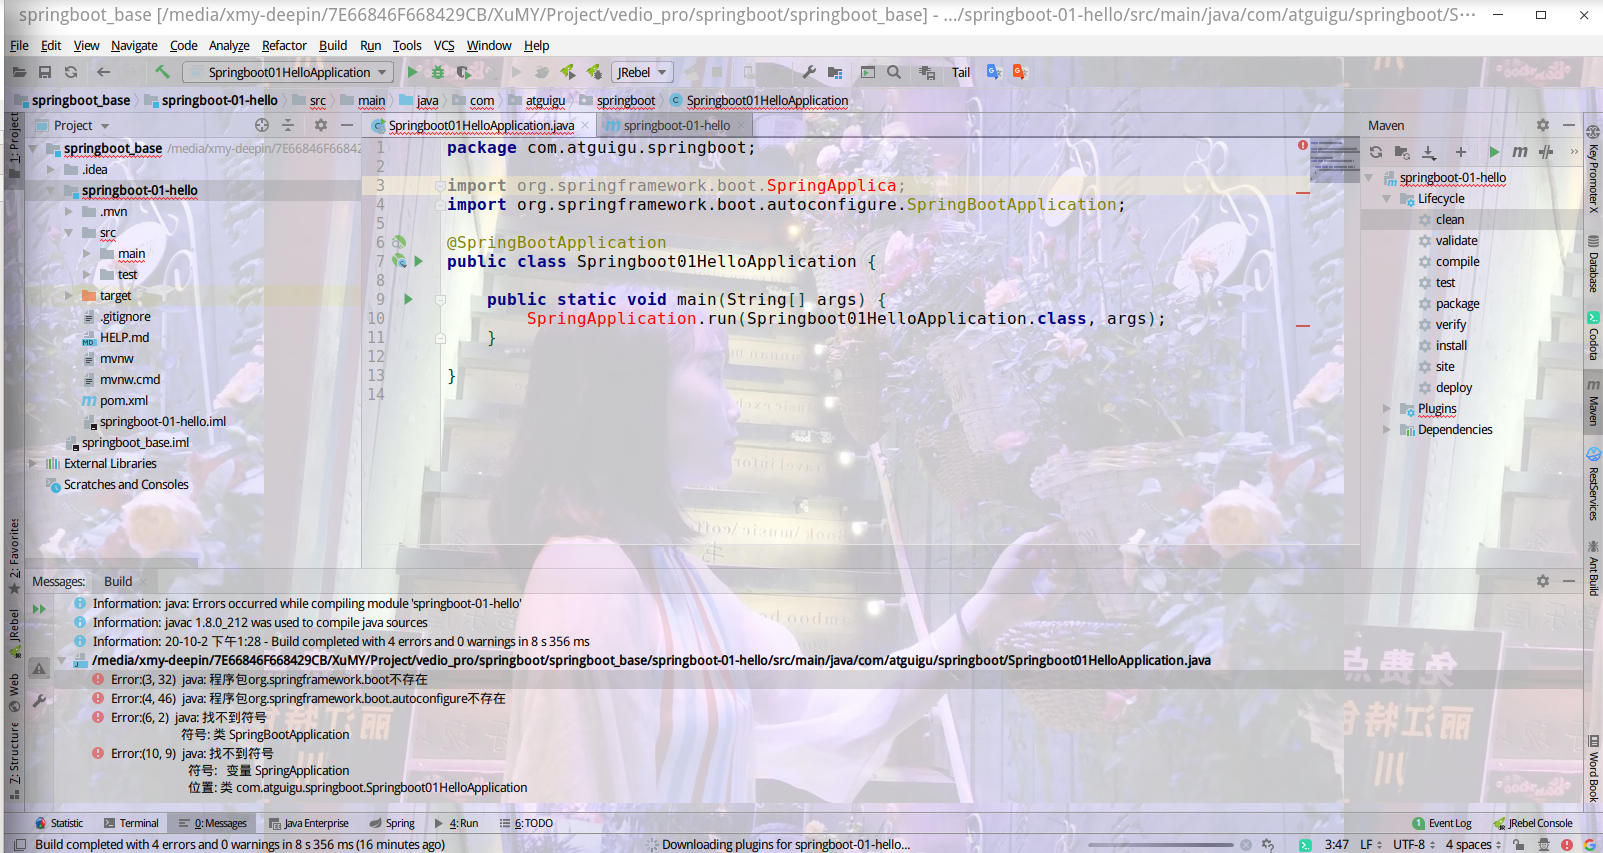Open the JRebel Console
This screenshot has width=1603, height=853.
(x=1532, y=823)
